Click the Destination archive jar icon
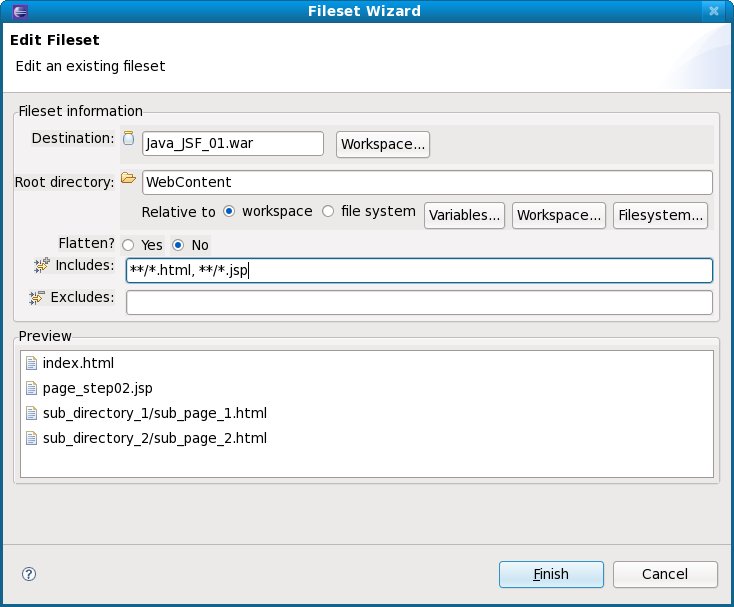 [128, 139]
